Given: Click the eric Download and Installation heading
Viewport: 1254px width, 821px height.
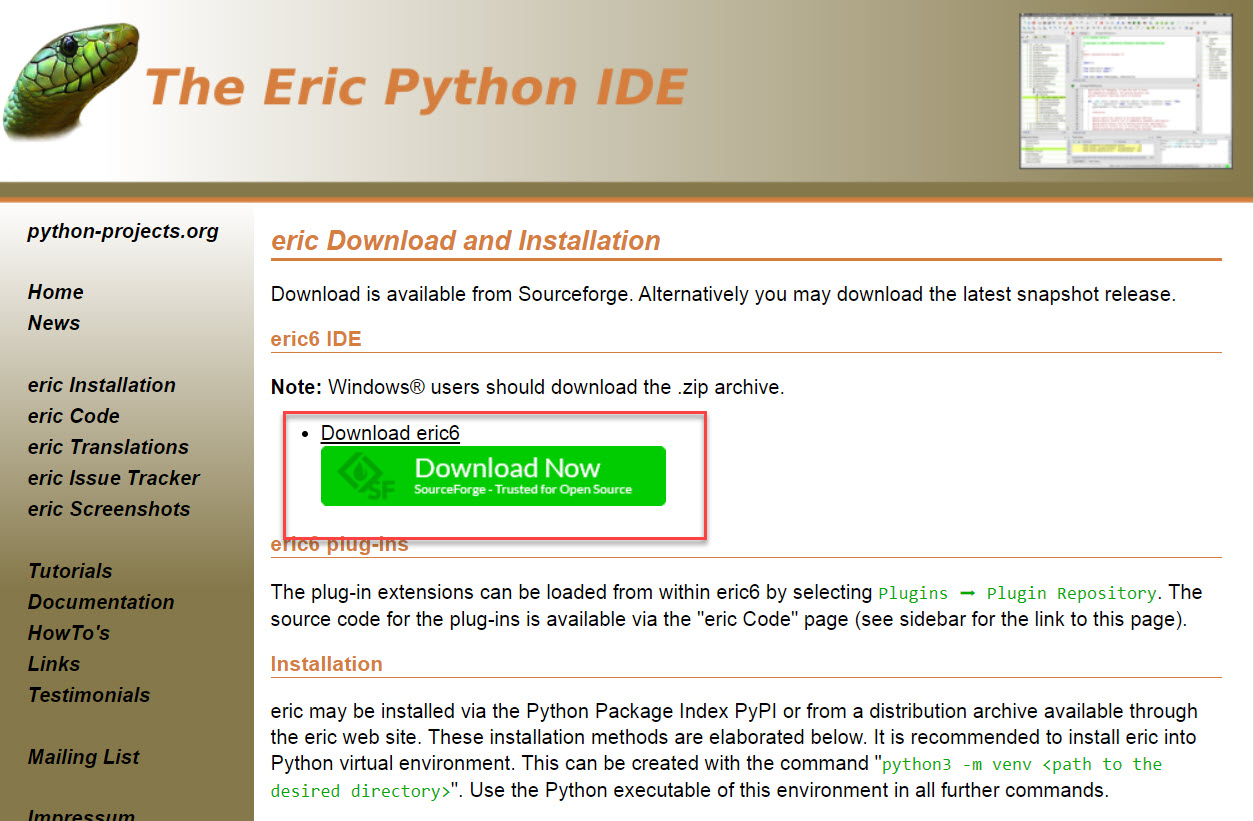Looking at the screenshot, I should click(466, 241).
